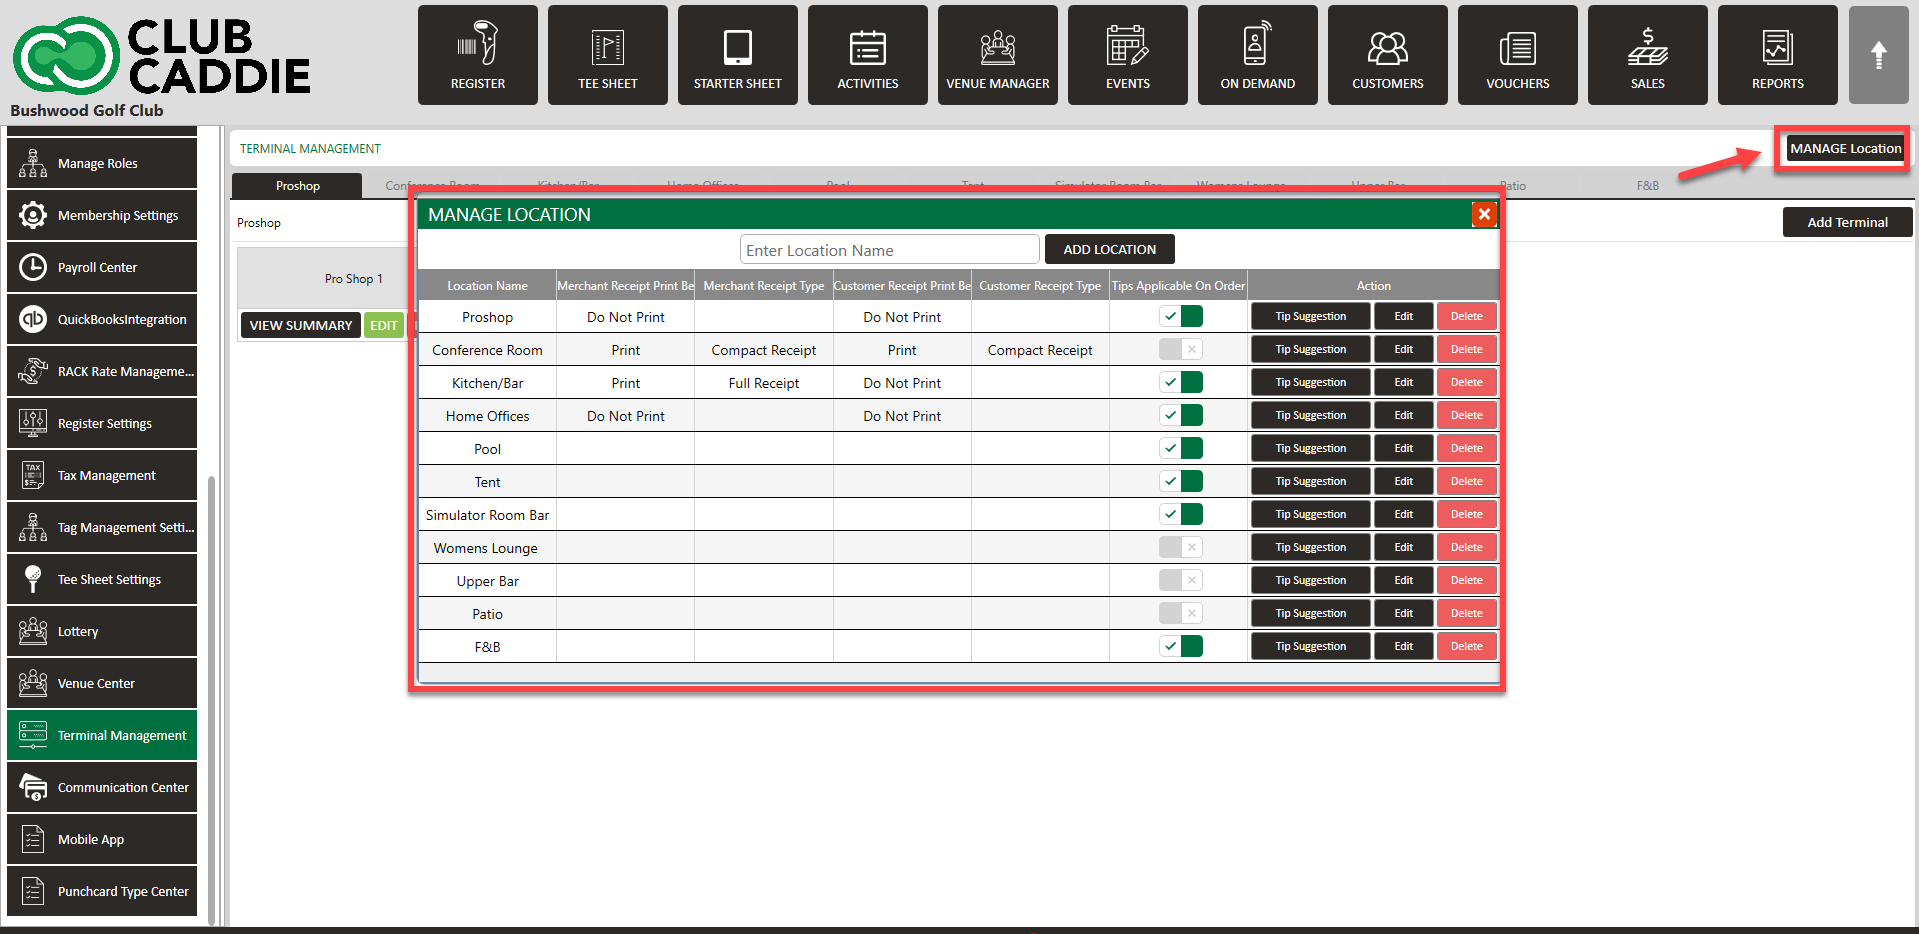Close the Manage Location dialog
1919x934 pixels.
point(1484,214)
